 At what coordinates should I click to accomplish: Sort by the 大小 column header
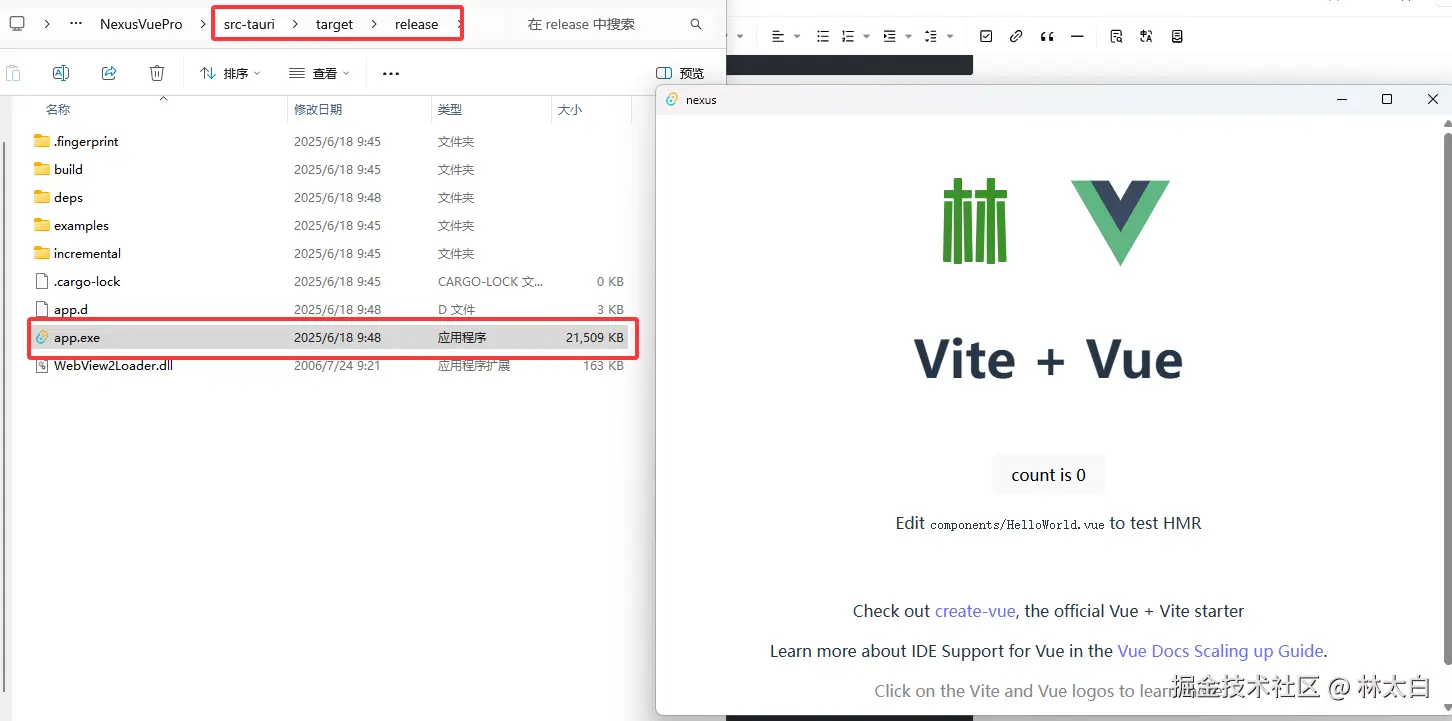[570, 110]
